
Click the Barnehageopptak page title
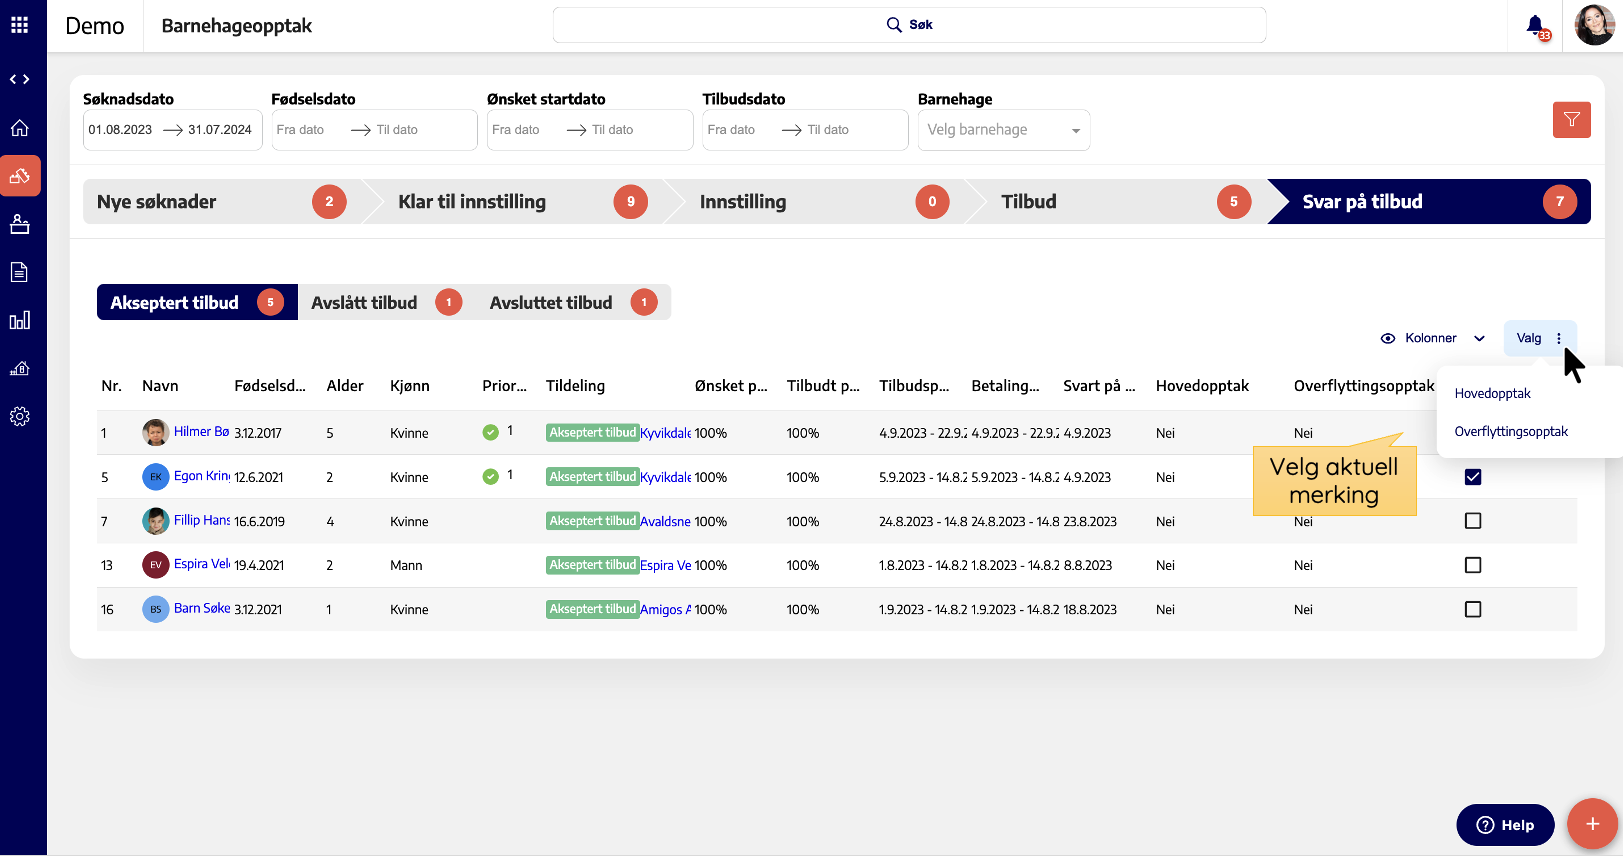[237, 26]
